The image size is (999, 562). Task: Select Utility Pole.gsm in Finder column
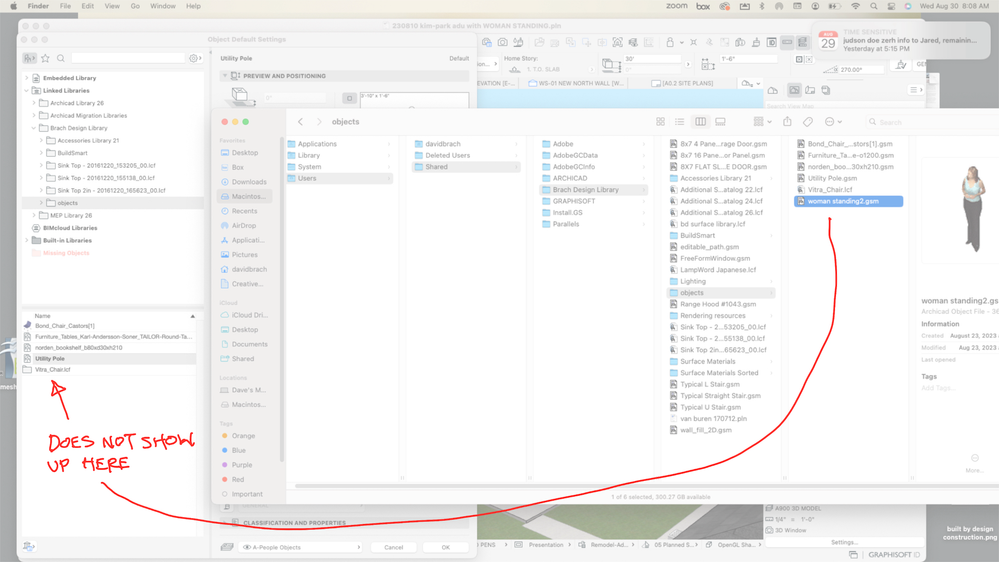click(831, 178)
